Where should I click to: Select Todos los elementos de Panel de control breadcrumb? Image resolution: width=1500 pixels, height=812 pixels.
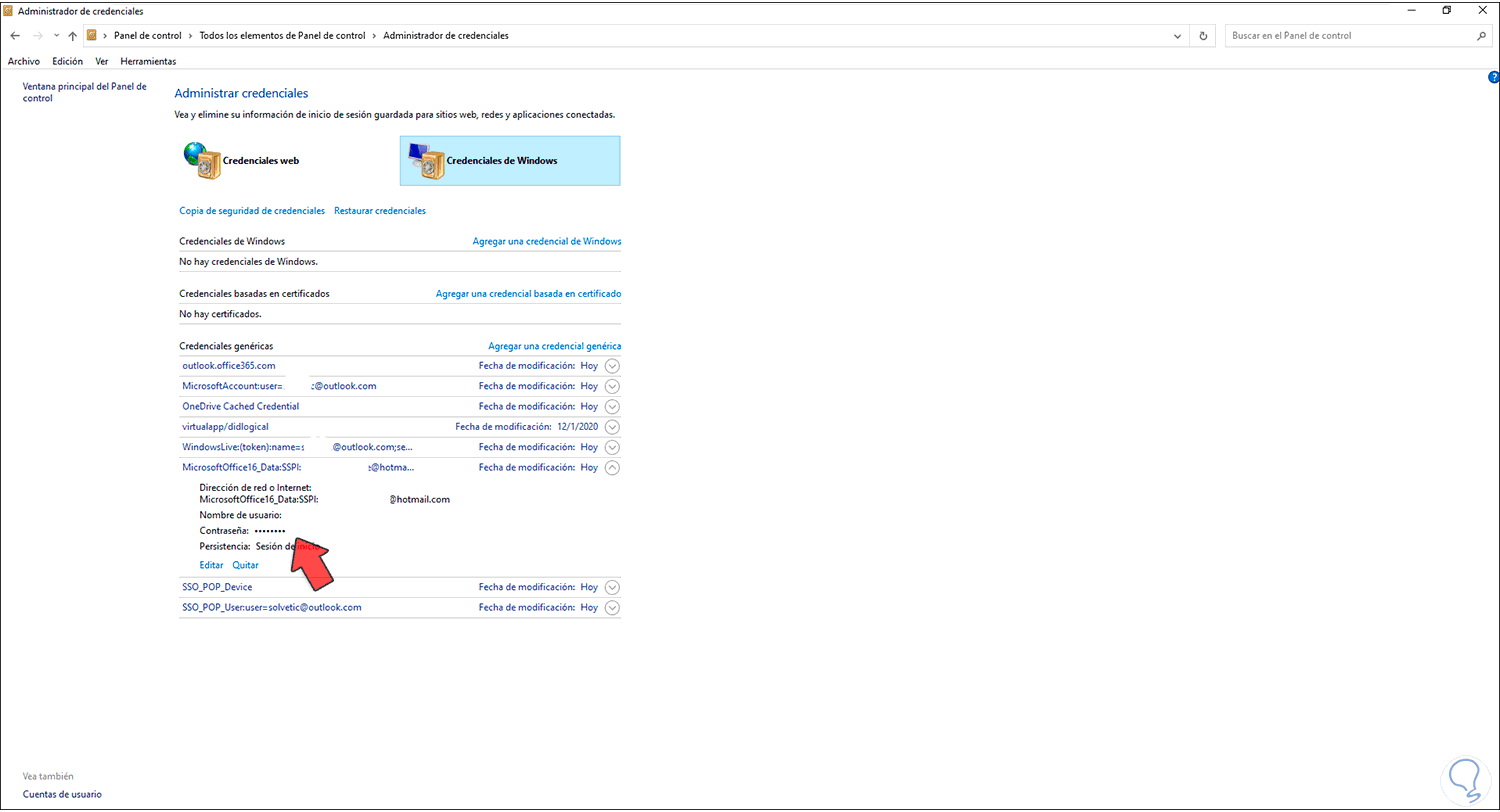click(282, 36)
